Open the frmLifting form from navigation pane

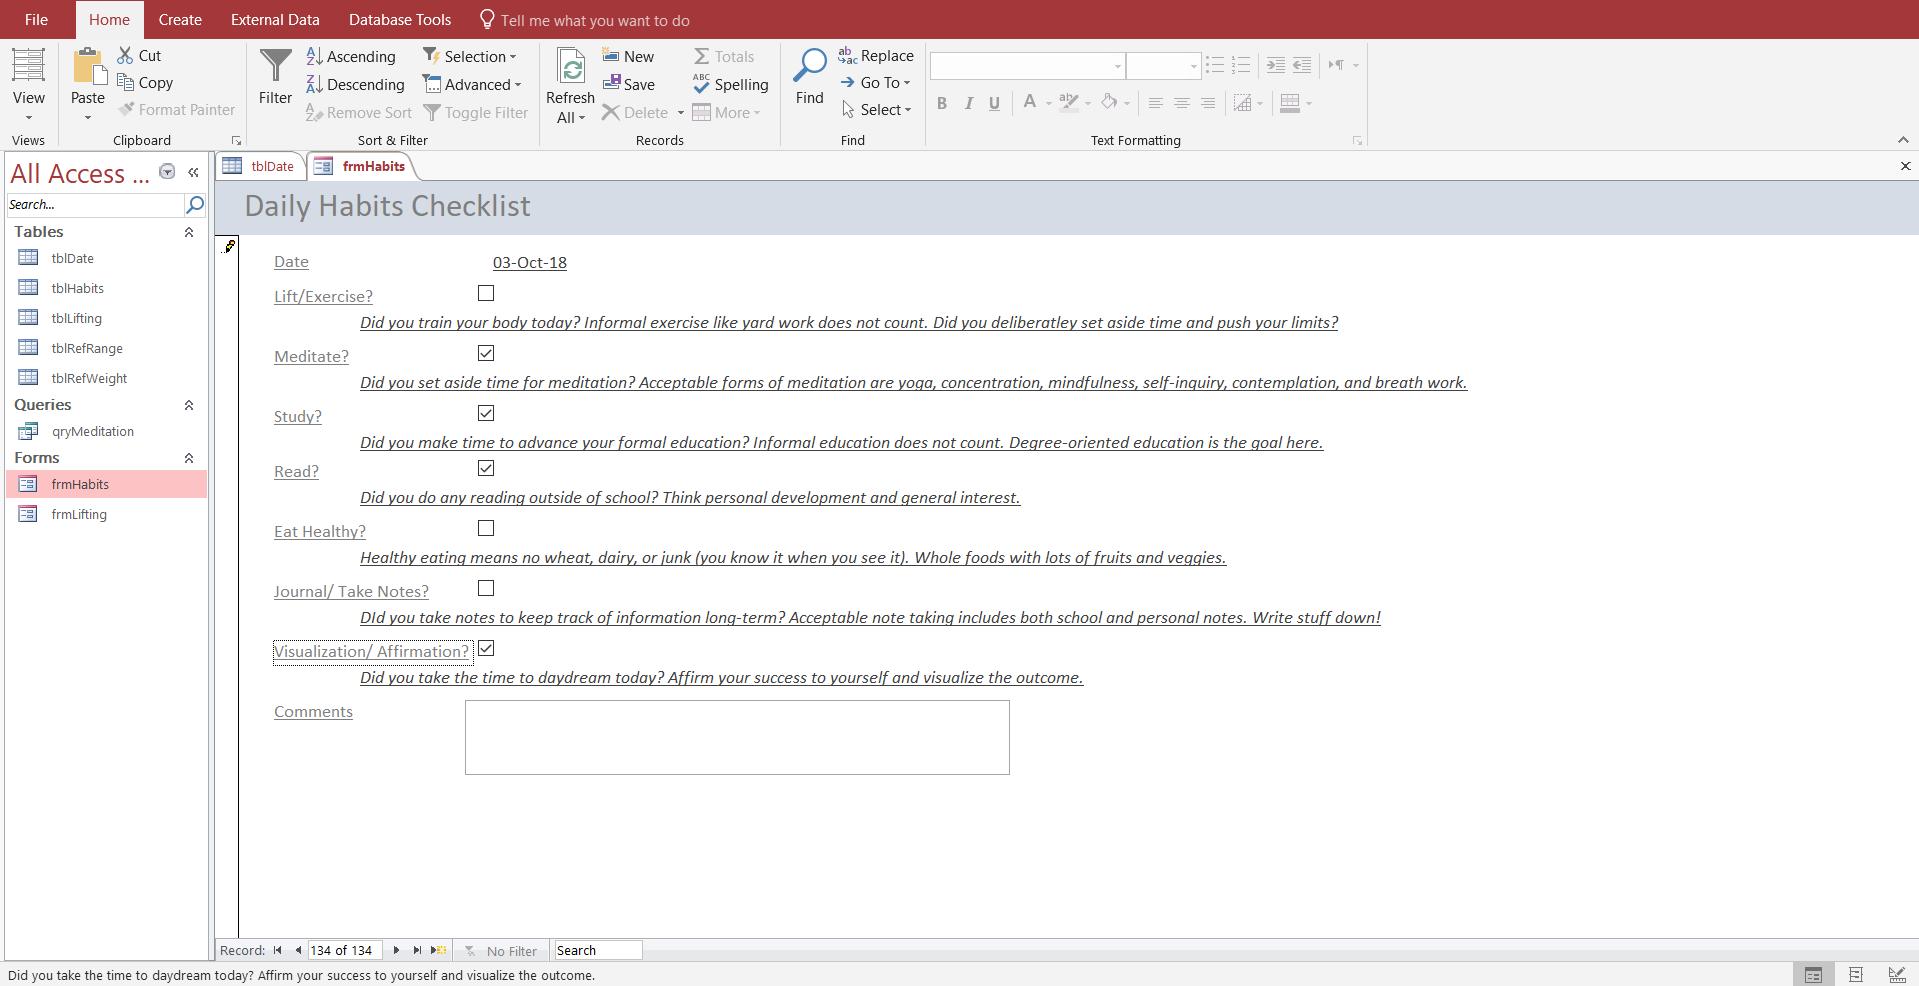(79, 515)
